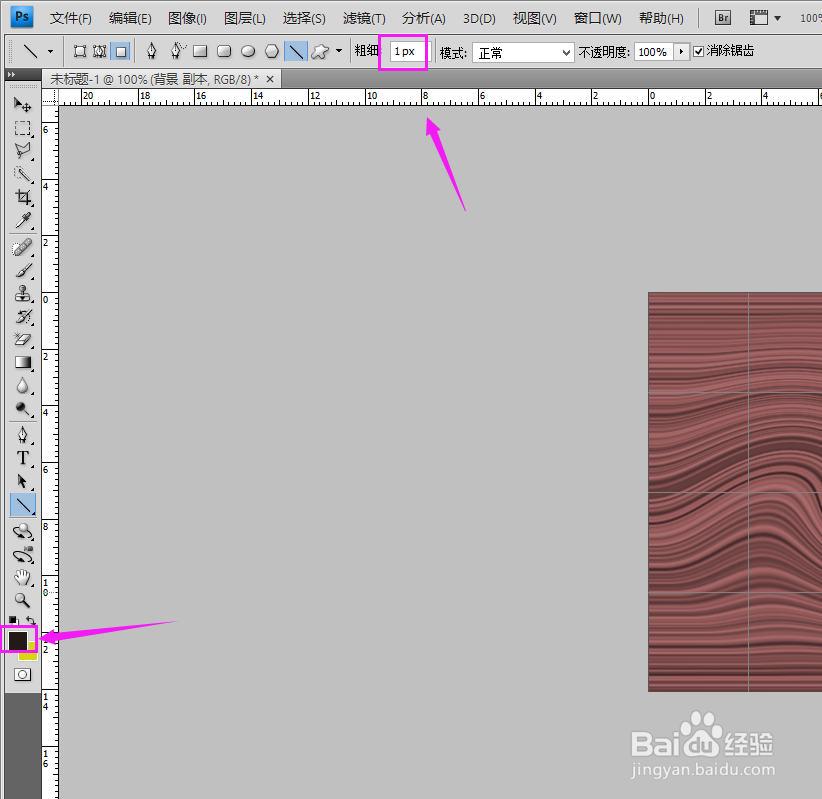Open the Edit menu
Viewport: 822px width, 799px height.
[130, 19]
